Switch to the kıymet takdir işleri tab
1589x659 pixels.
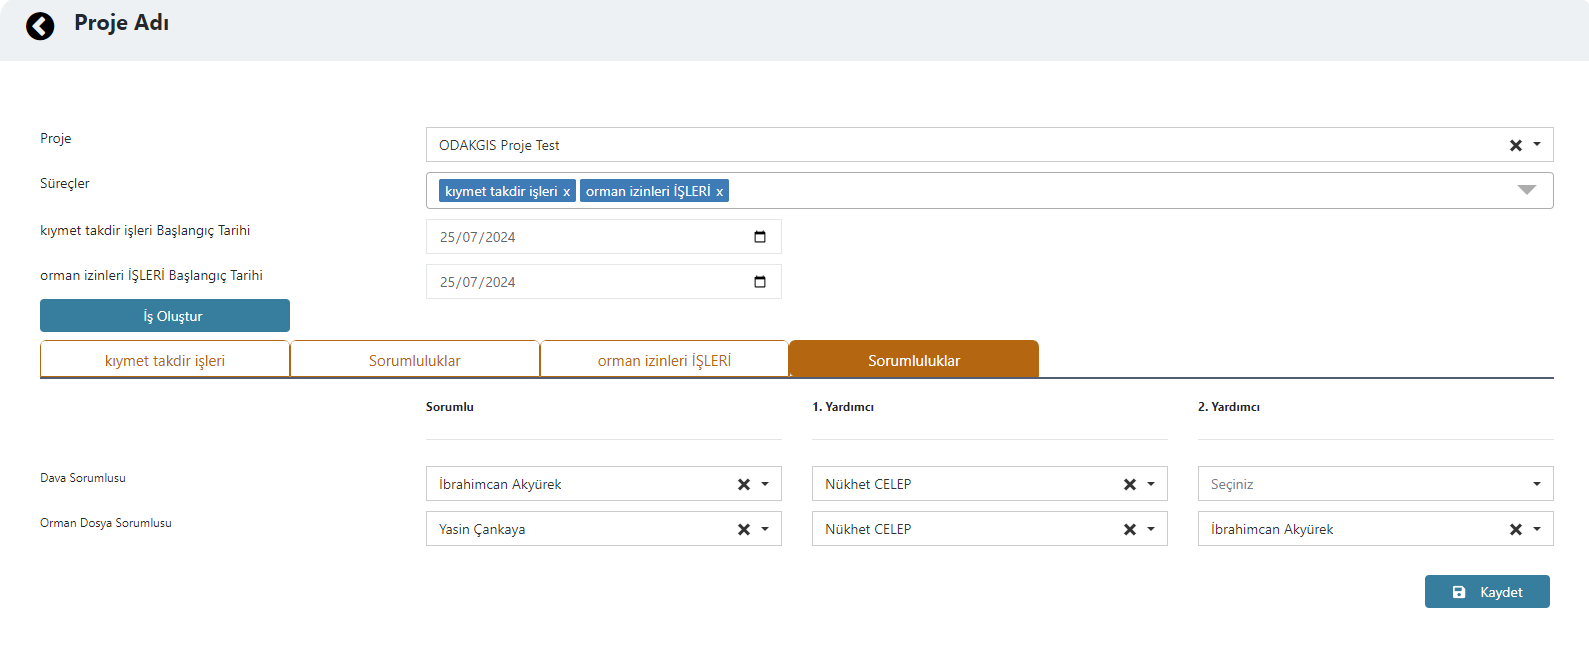[x=165, y=360]
